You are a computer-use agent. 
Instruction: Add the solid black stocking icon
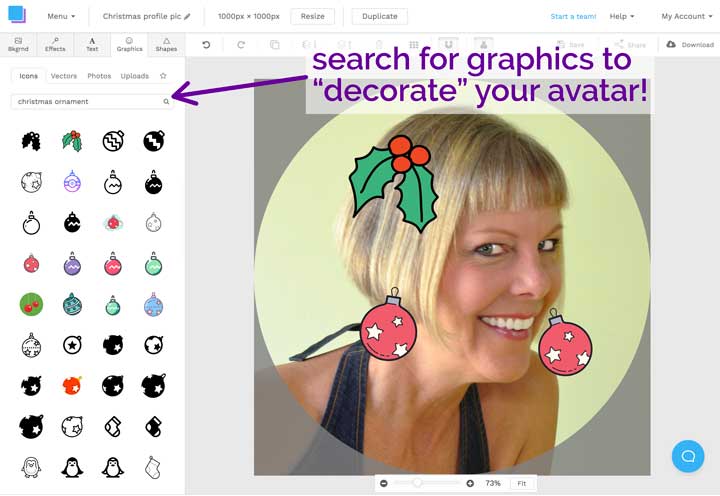pyautogui.click(x=153, y=427)
